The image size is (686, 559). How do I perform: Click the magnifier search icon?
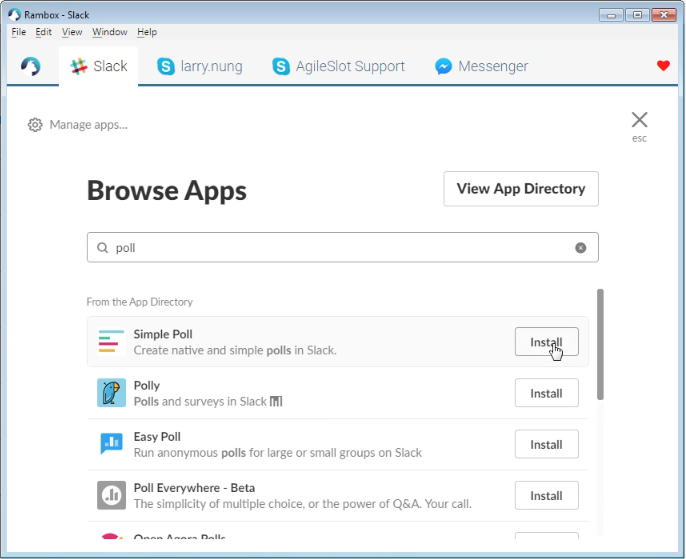tap(102, 248)
